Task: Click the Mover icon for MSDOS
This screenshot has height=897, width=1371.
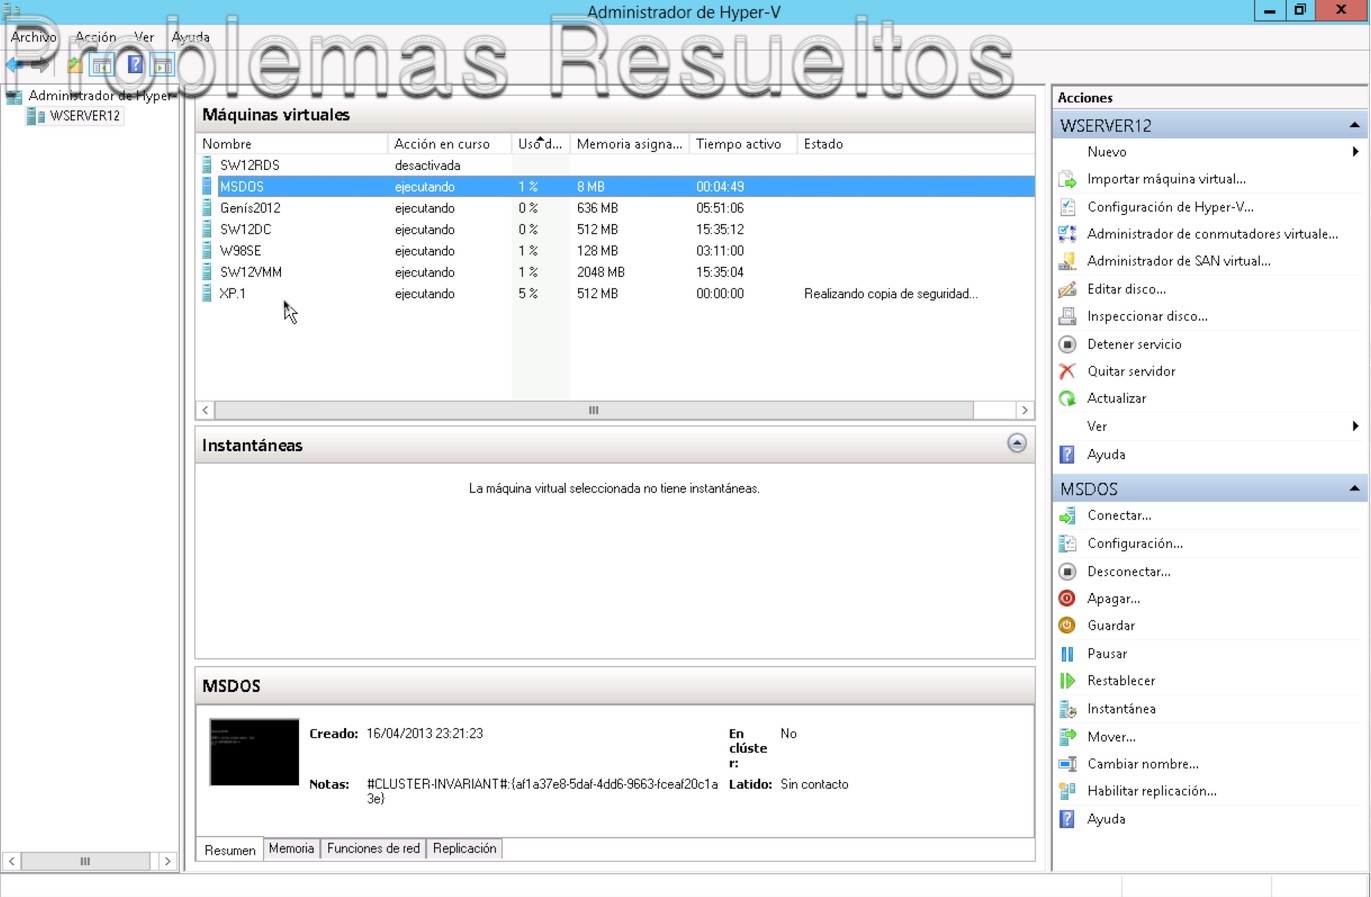Action: pos(1067,736)
